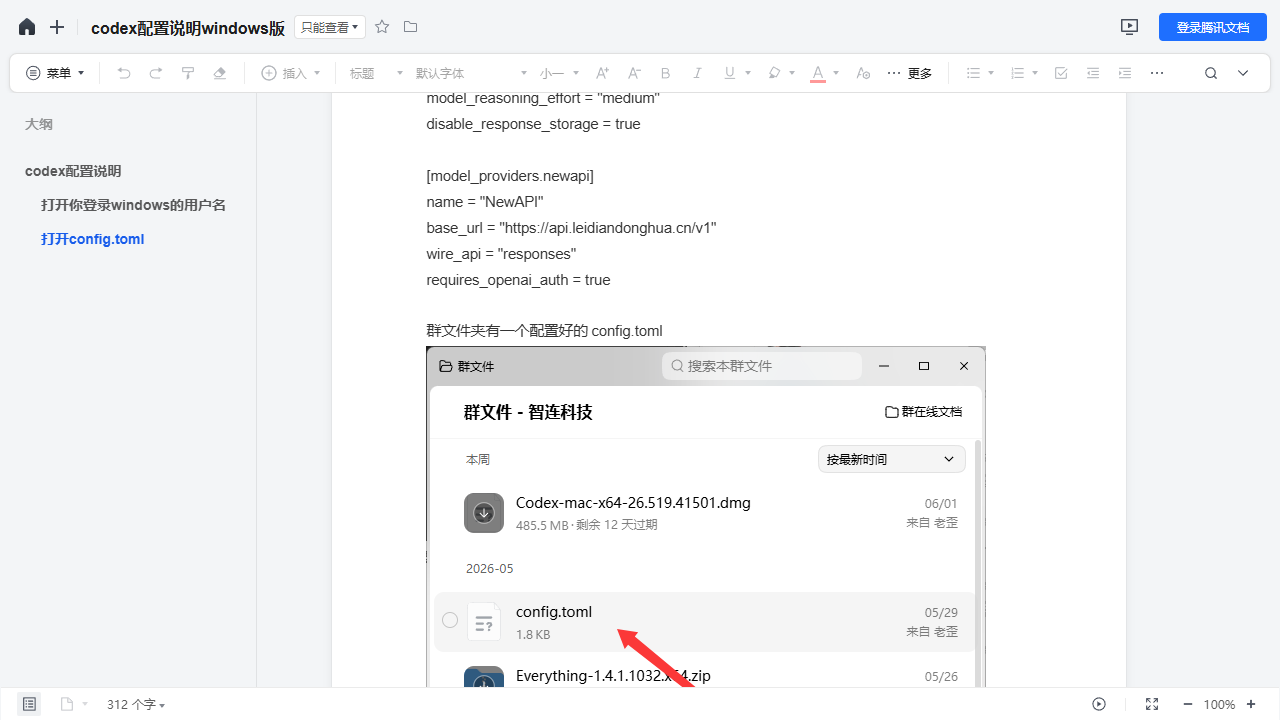Open the 标题 heading style dropdown
1280x720 pixels.
376,73
